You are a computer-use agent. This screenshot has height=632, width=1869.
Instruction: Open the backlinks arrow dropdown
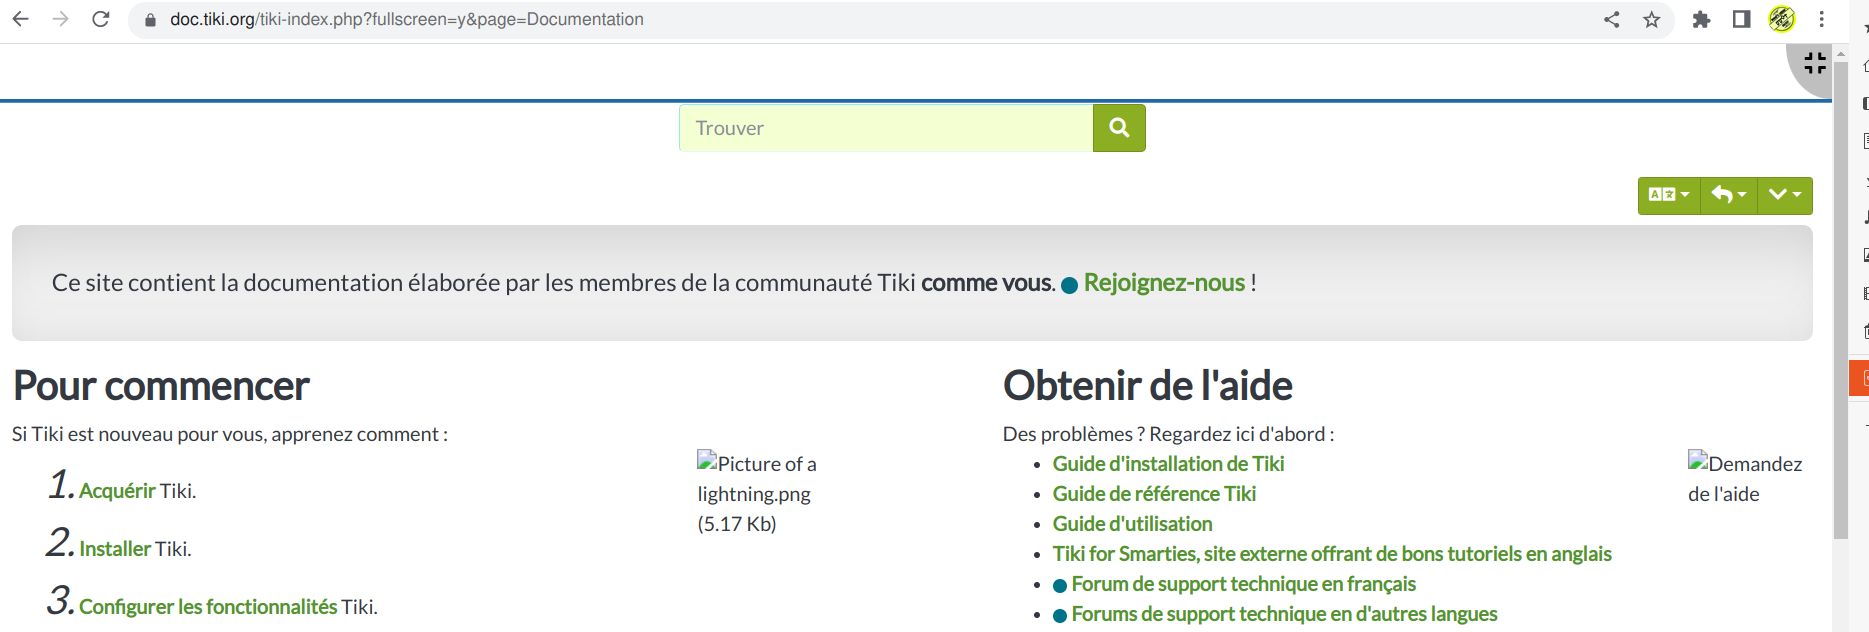[x=1729, y=195]
